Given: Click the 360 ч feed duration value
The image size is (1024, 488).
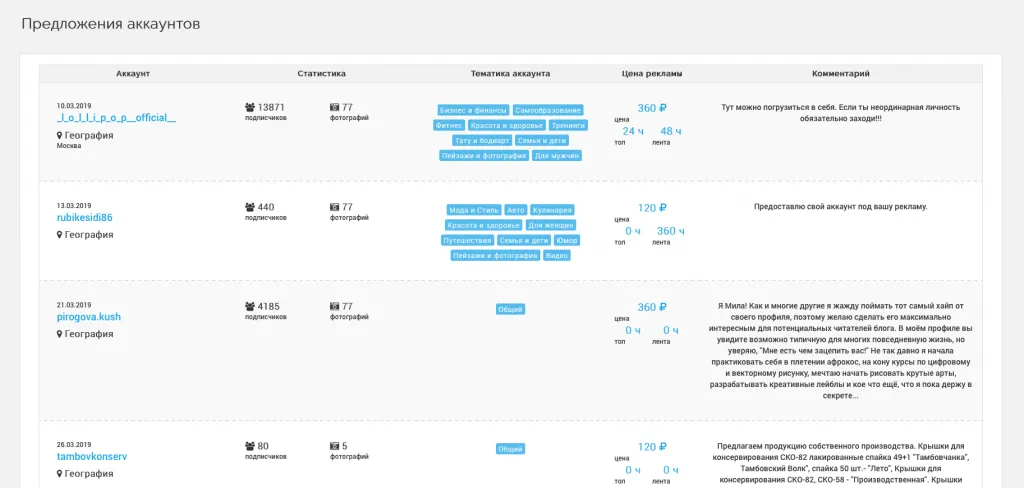Looking at the screenshot, I should [x=671, y=231].
